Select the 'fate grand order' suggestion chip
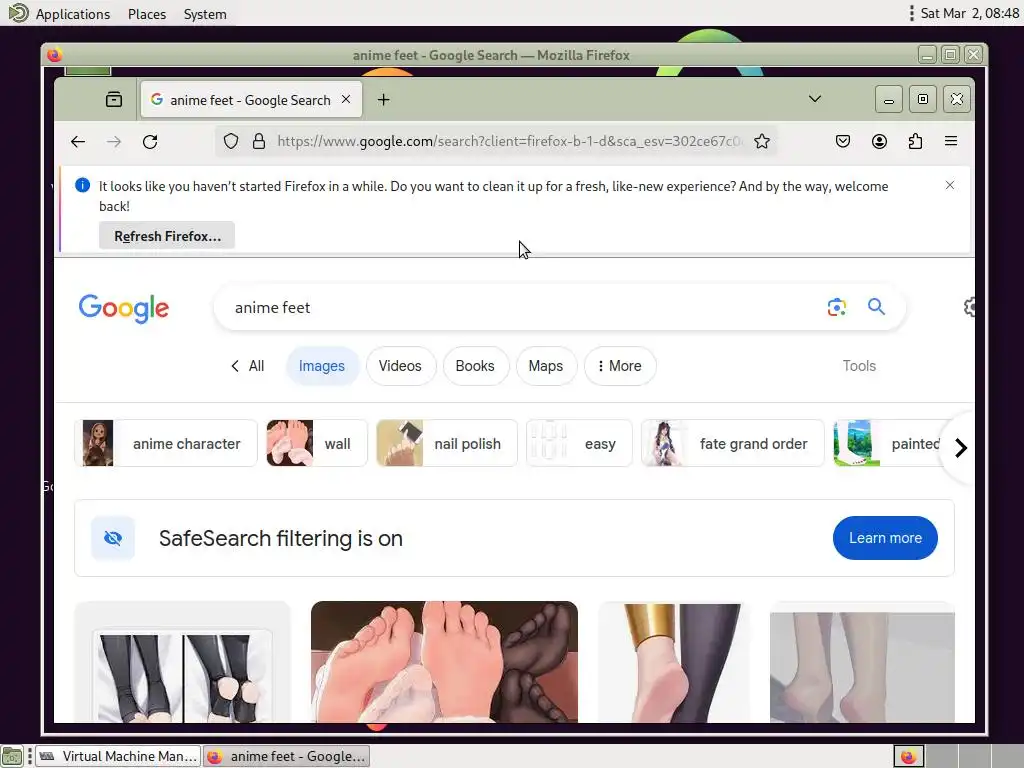This screenshot has width=1024, height=768. pos(733,443)
